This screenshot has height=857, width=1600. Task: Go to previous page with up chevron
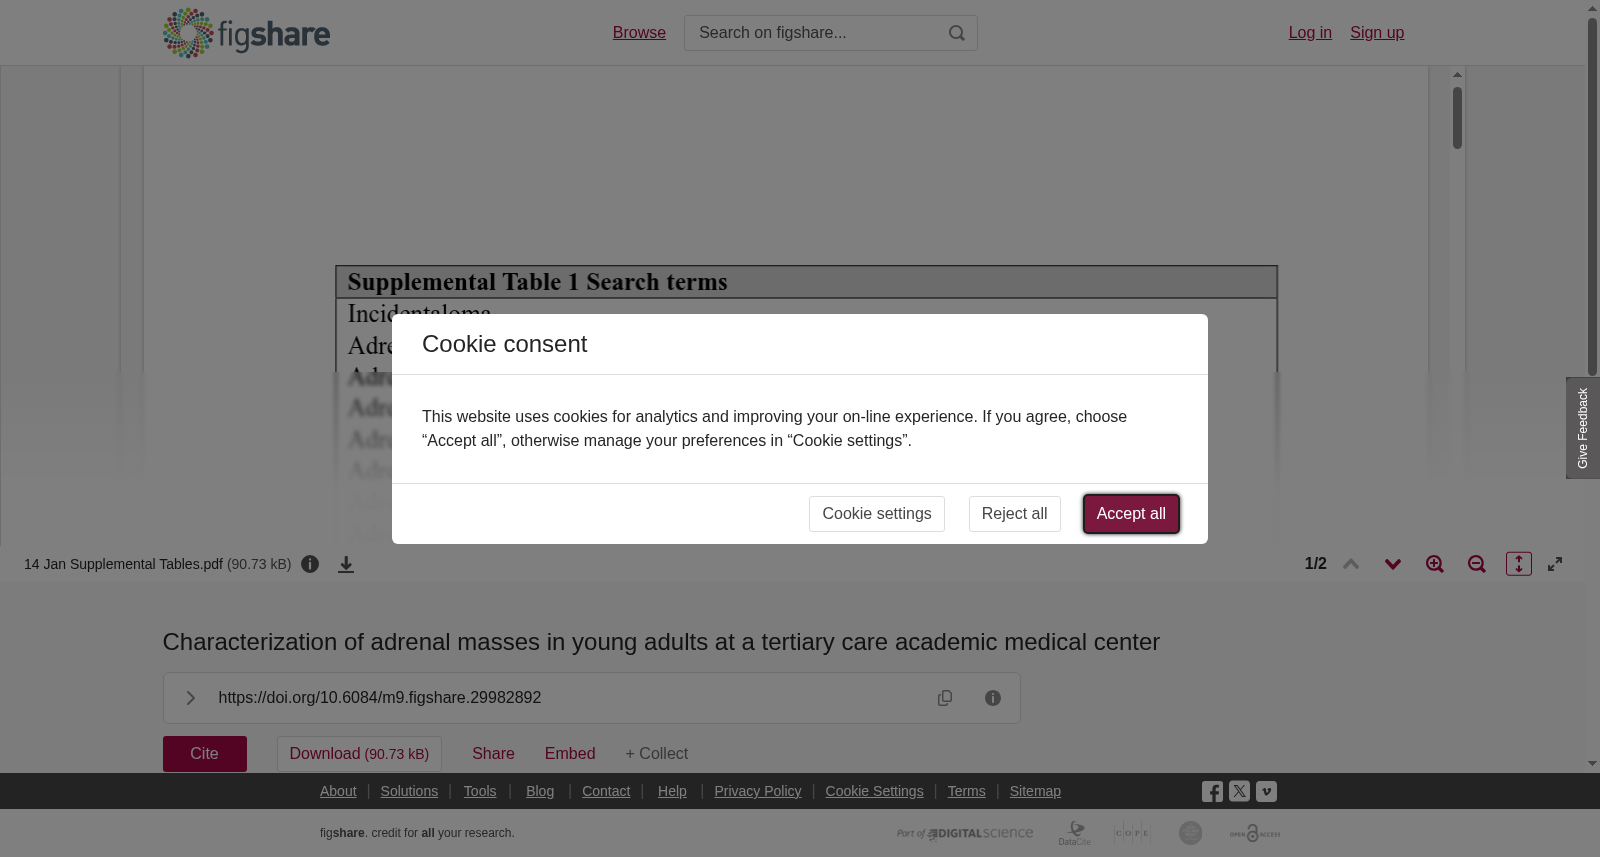(x=1350, y=564)
